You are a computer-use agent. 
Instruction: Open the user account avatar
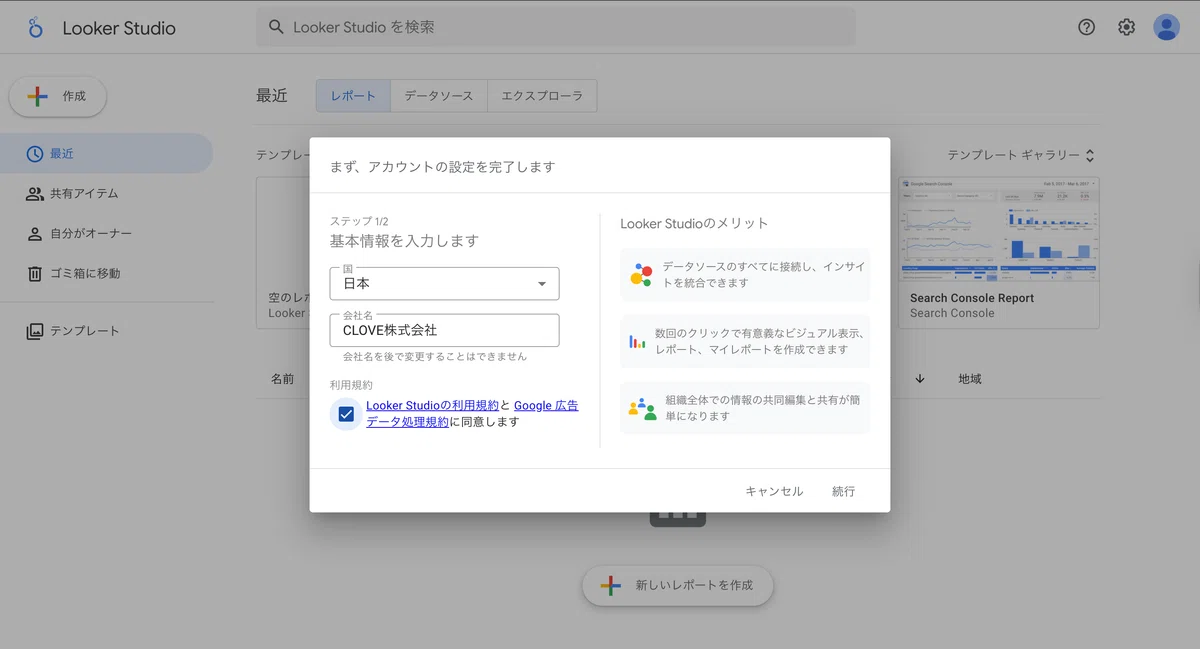click(x=1166, y=27)
